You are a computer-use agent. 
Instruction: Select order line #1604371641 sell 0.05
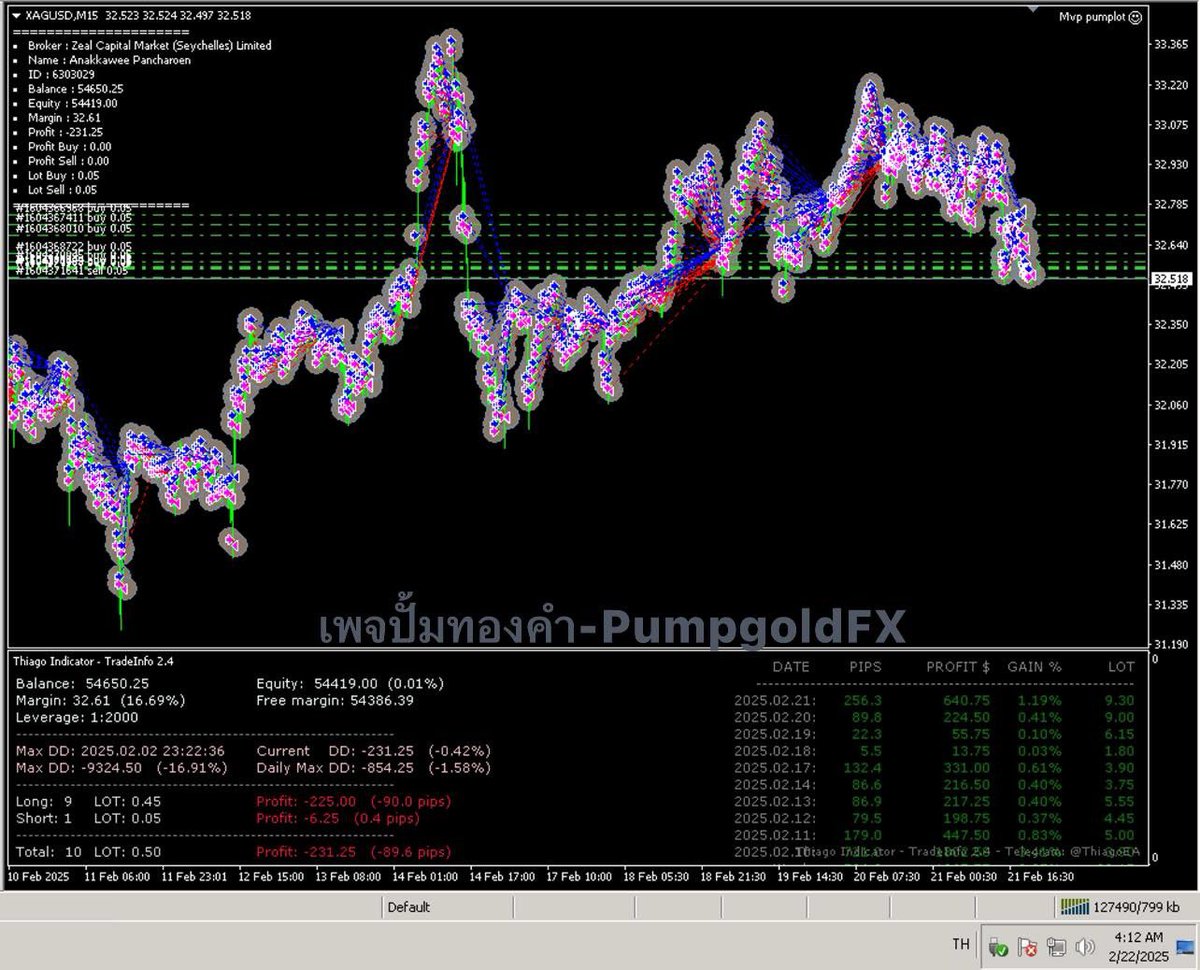(72, 270)
